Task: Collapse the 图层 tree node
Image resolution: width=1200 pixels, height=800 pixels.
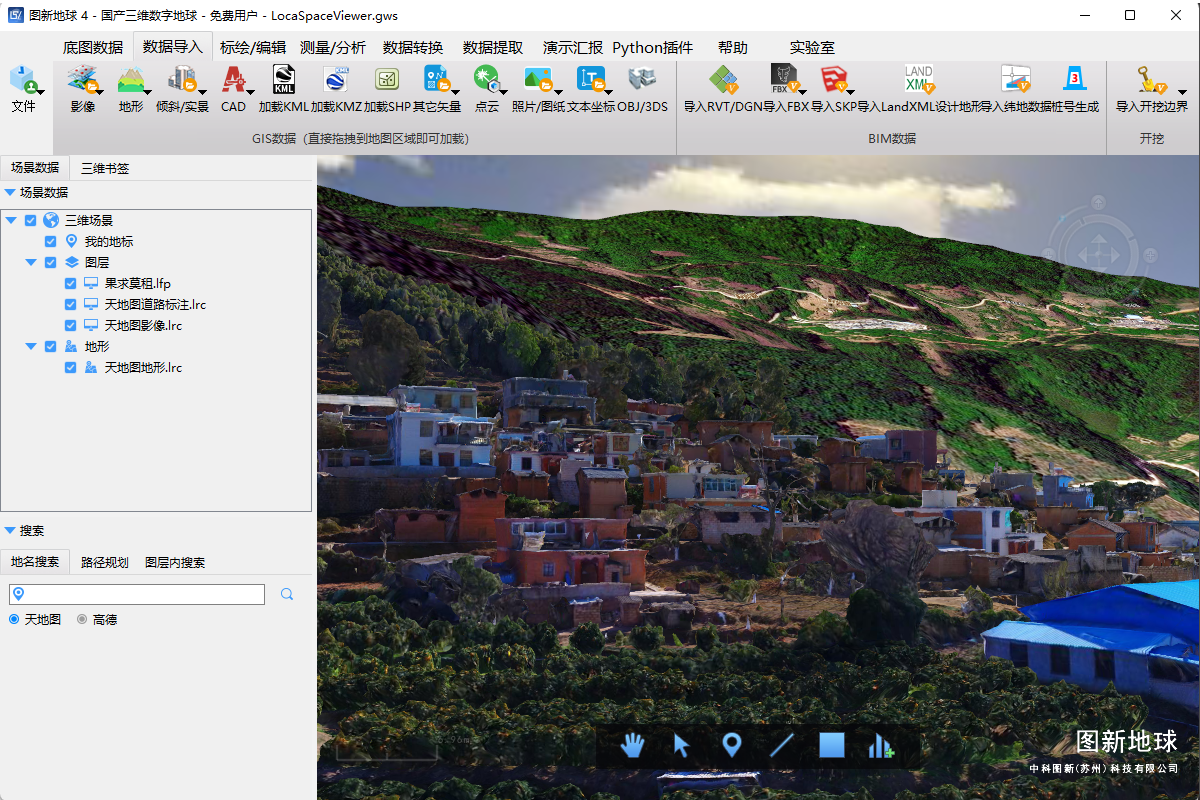Action: tap(31, 263)
